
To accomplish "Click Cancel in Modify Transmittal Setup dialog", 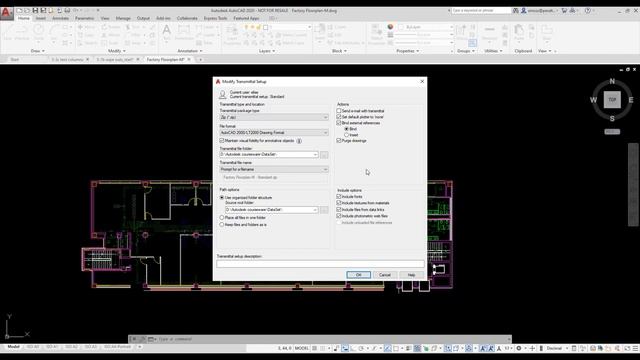I will pos(385,275).
